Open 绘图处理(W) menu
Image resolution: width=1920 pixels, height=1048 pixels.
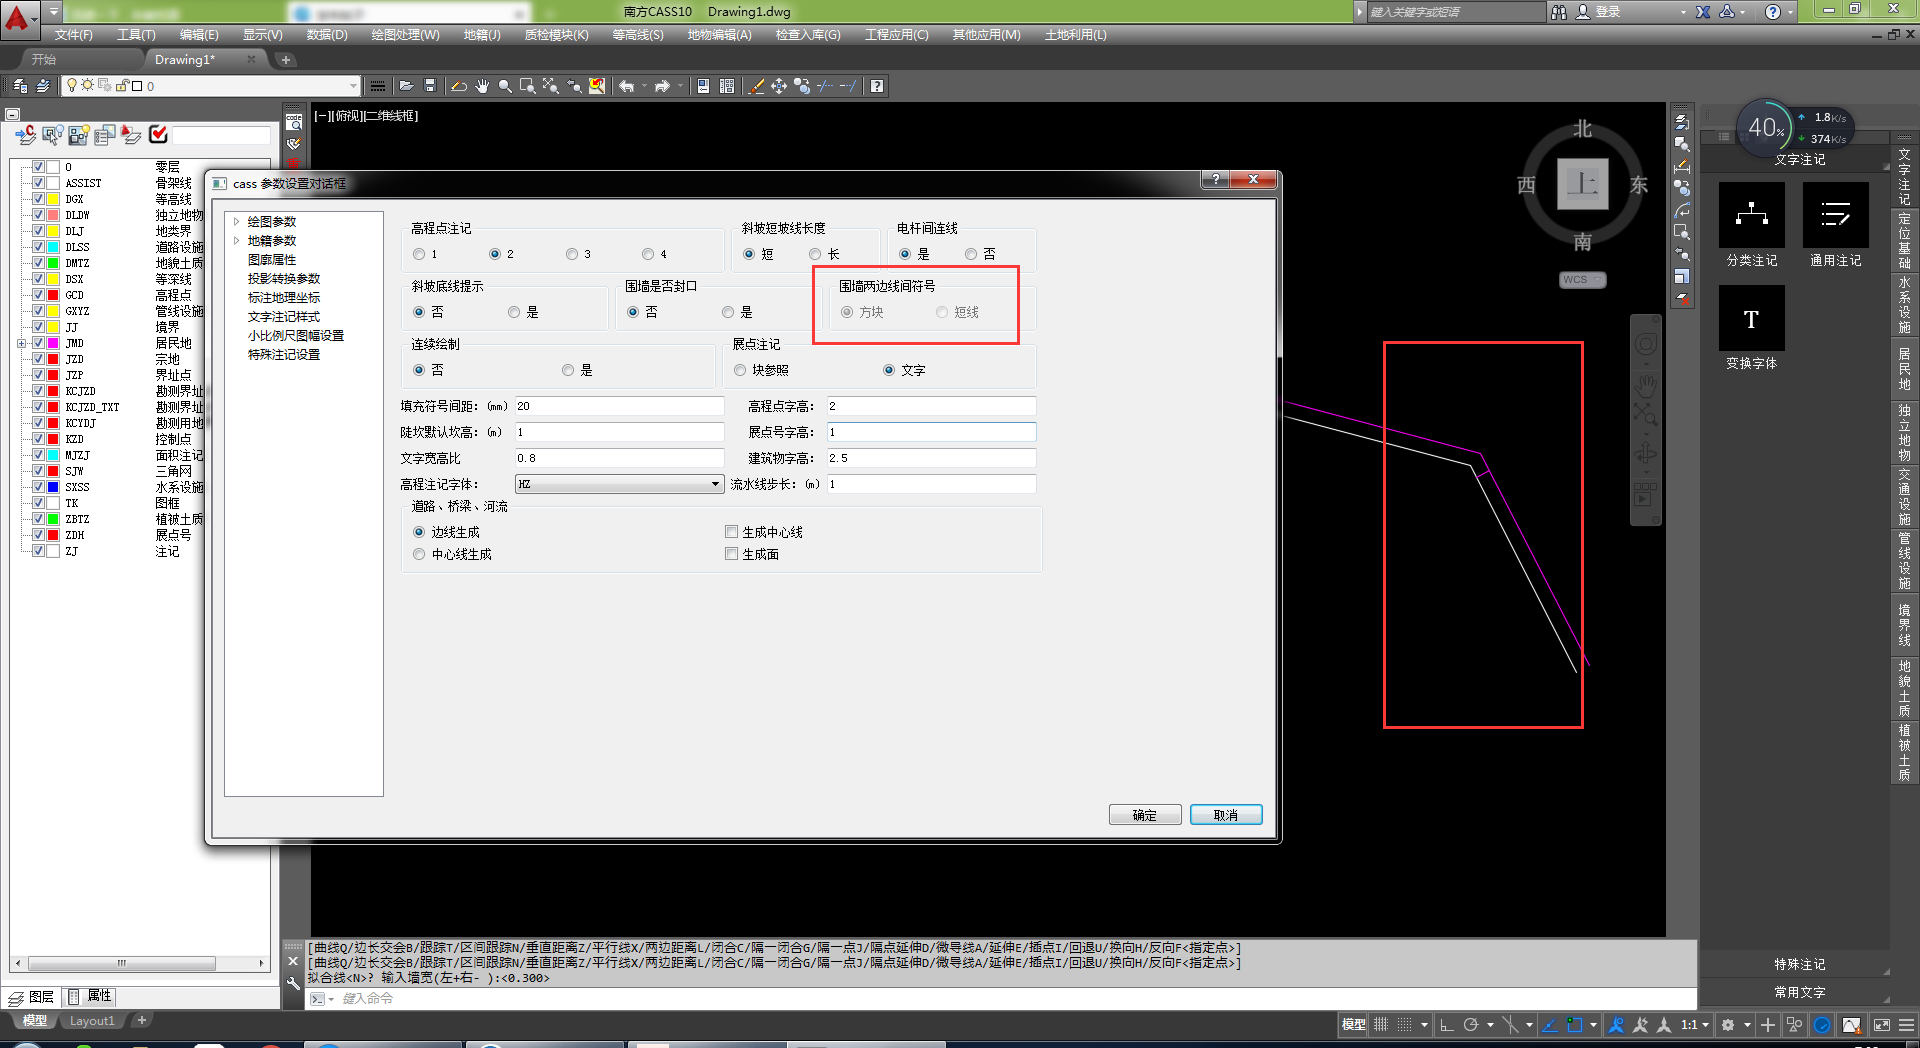[x=405, y=35]
